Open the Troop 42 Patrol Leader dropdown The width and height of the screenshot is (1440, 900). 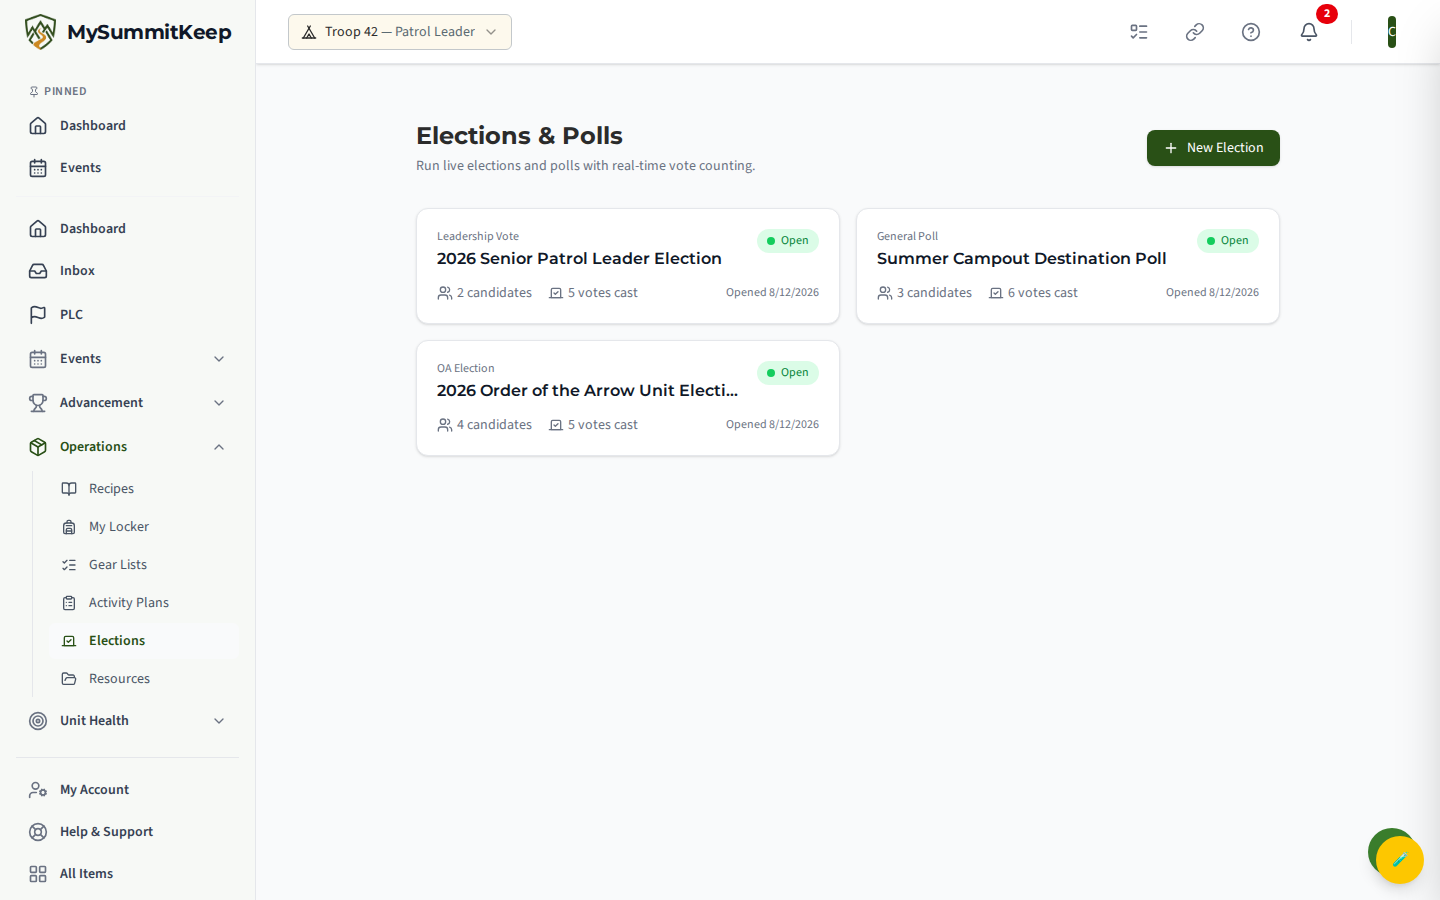tap(400, 32)
